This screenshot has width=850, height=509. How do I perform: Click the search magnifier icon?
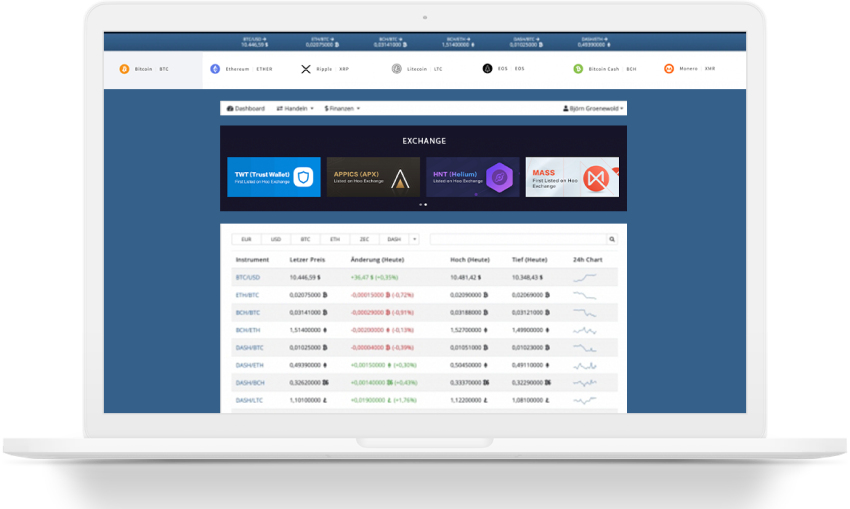tap(612, 239)
